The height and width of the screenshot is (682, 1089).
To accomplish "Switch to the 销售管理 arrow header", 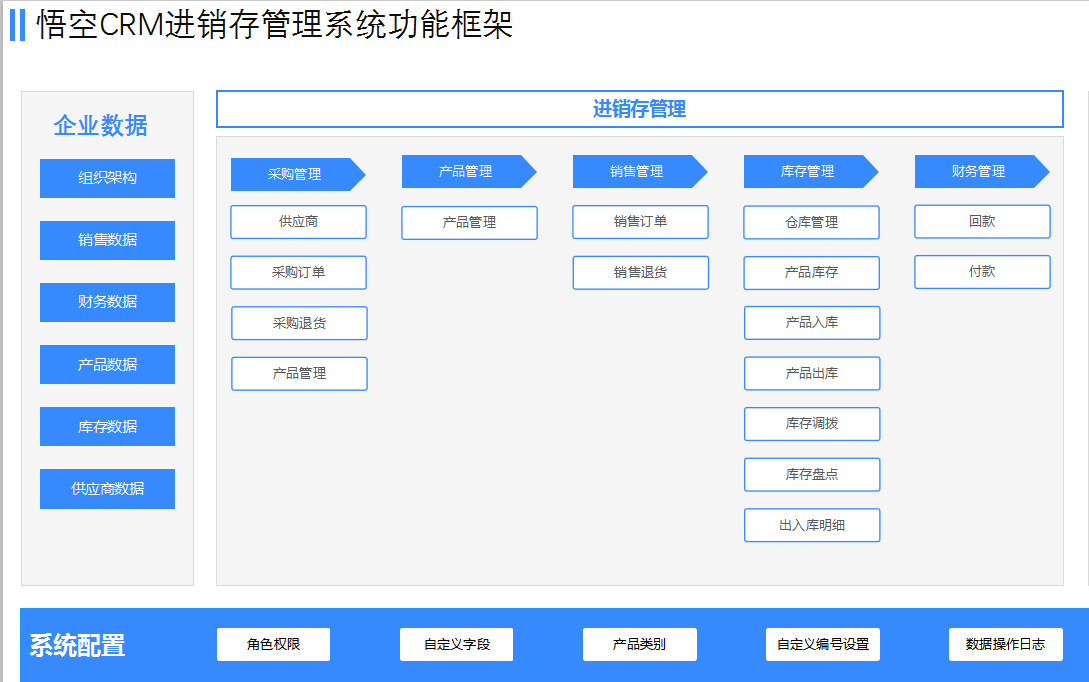I will [640, 172].
